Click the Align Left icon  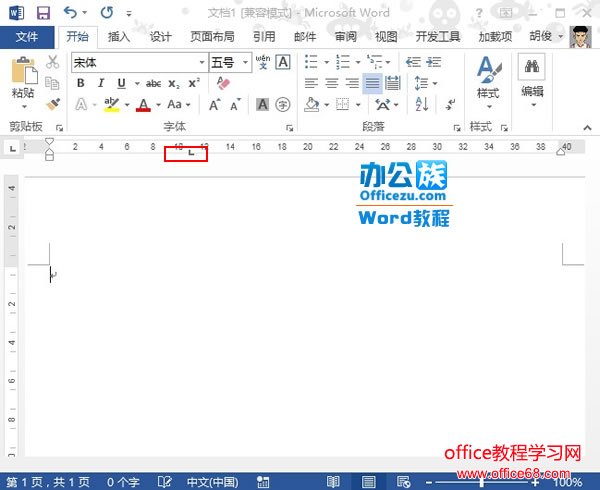pos(311,83)
